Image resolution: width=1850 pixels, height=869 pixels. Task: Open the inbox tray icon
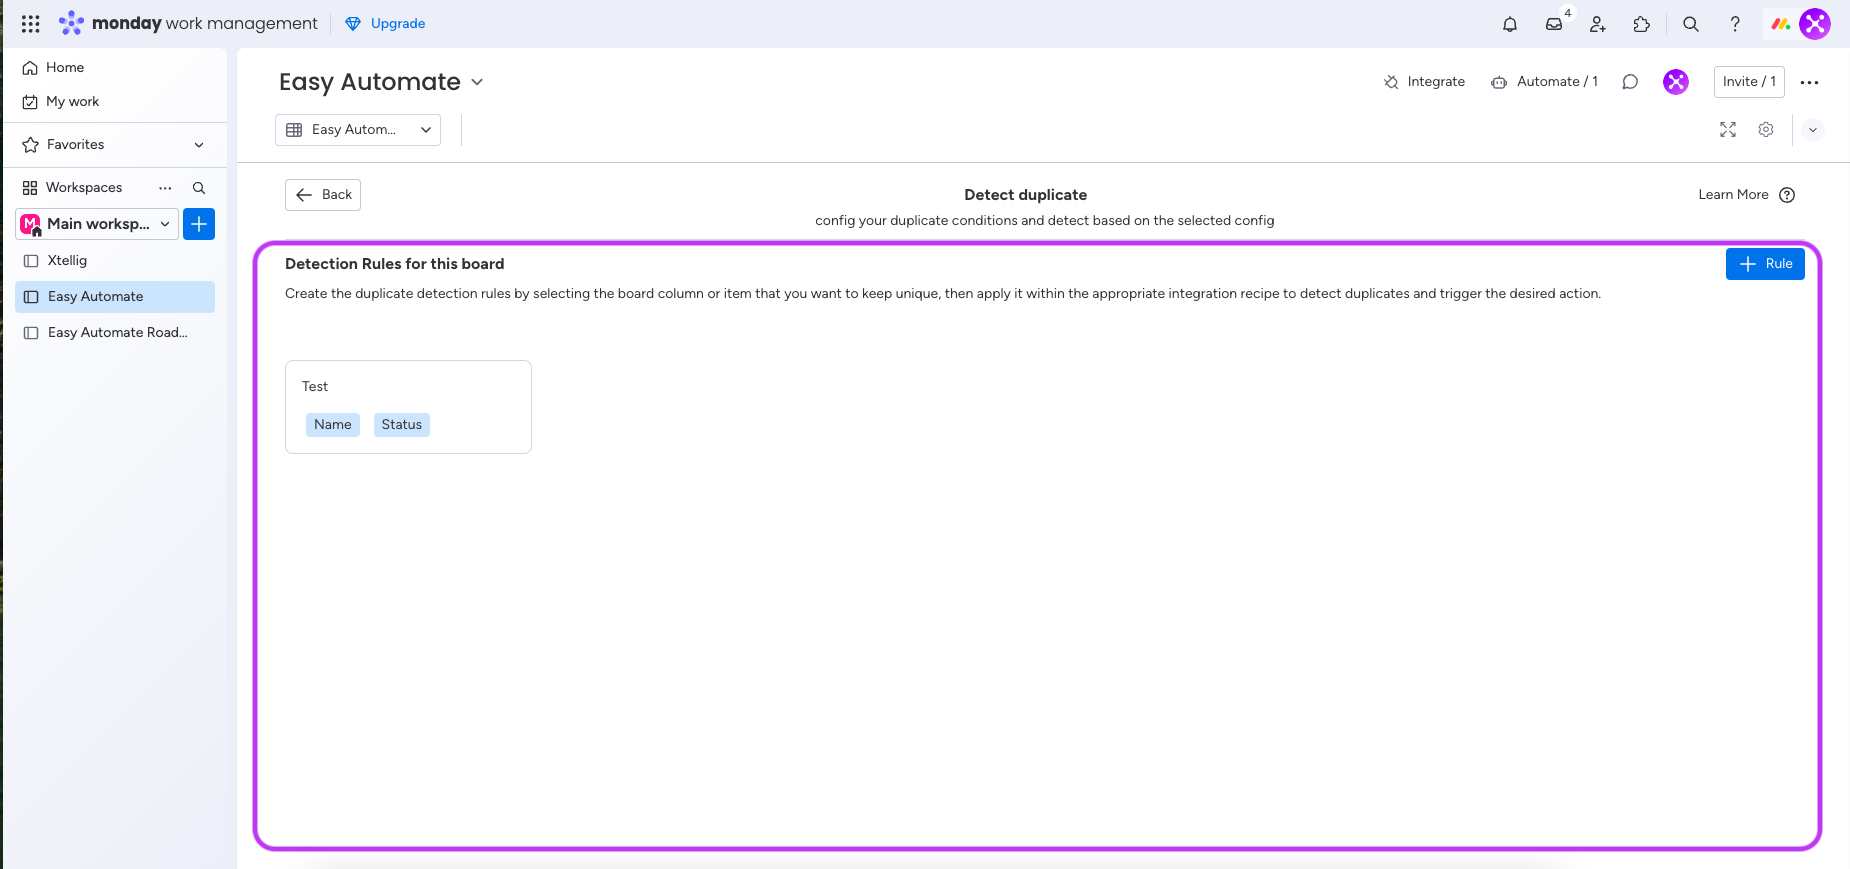click(1554, 24)
